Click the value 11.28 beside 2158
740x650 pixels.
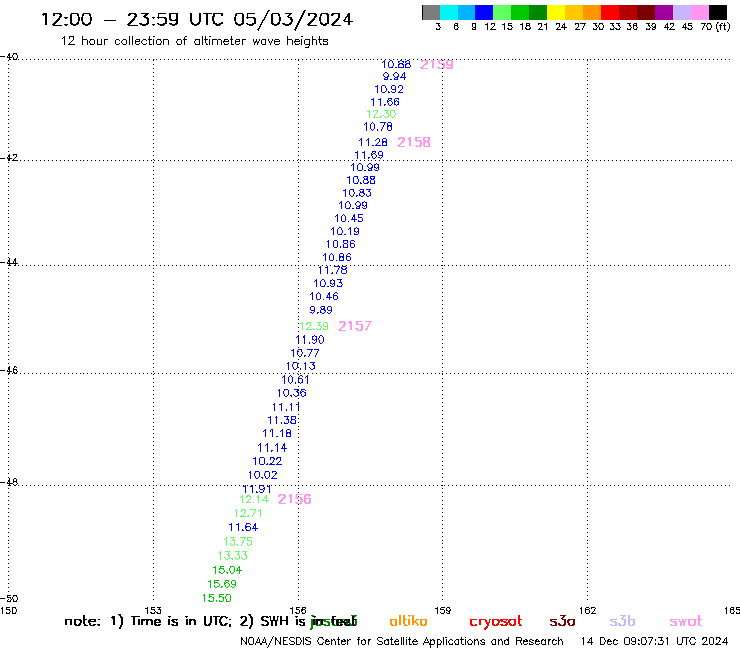(373, 142)
